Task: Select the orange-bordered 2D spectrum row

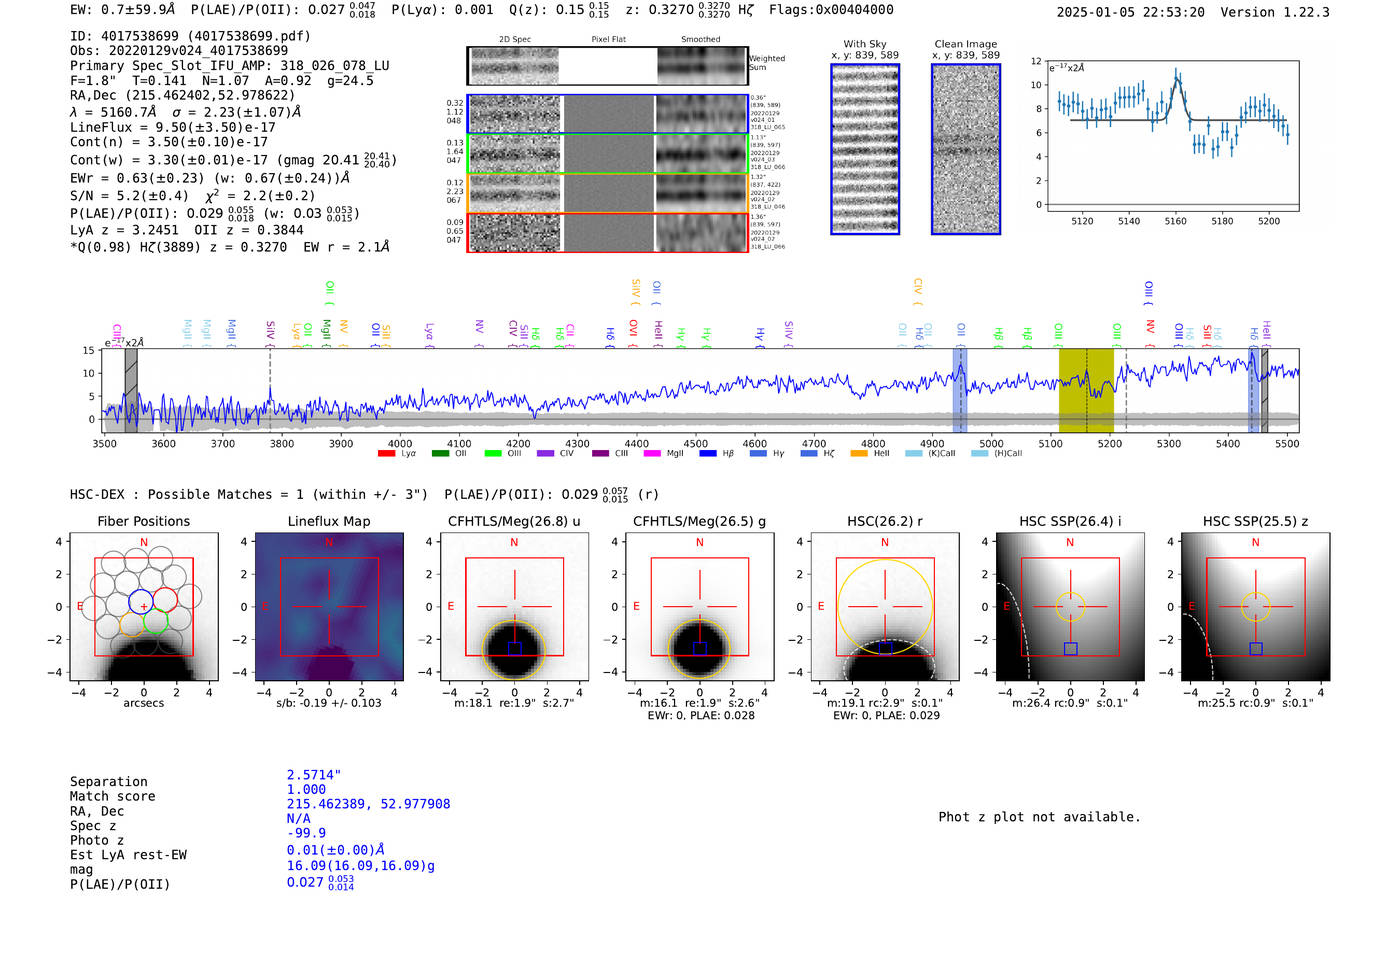Action: 608,193
